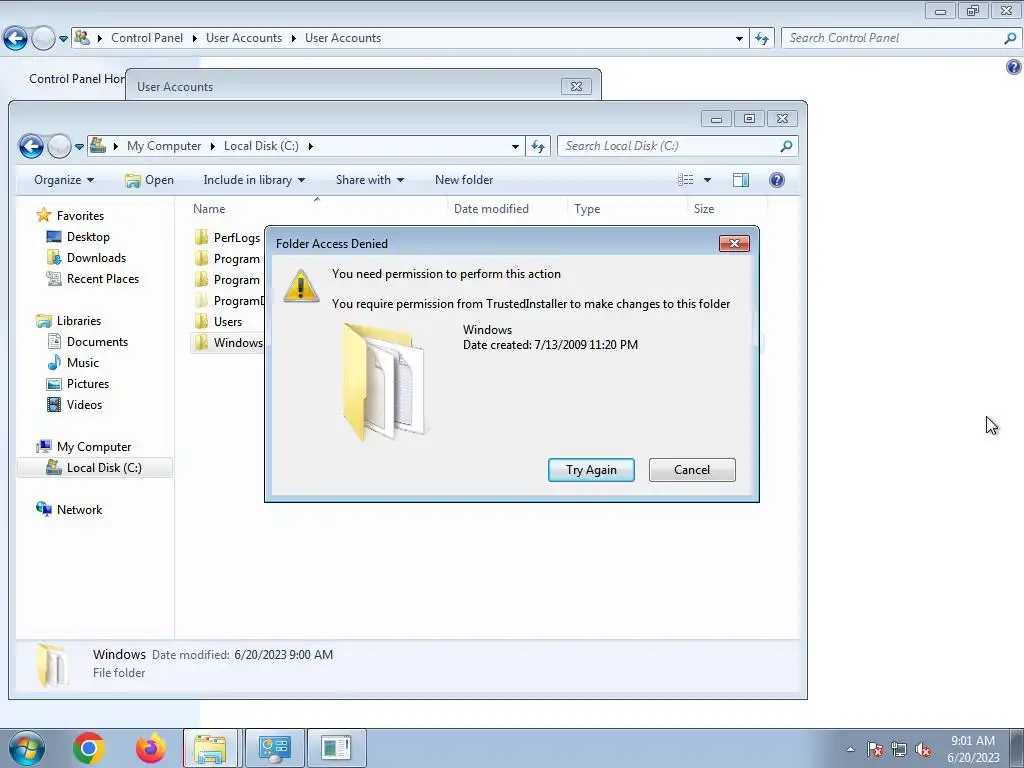Open Control Panel help question mark icon
This screenshot has width=1024, height=768.
(x=1014, y=67)
